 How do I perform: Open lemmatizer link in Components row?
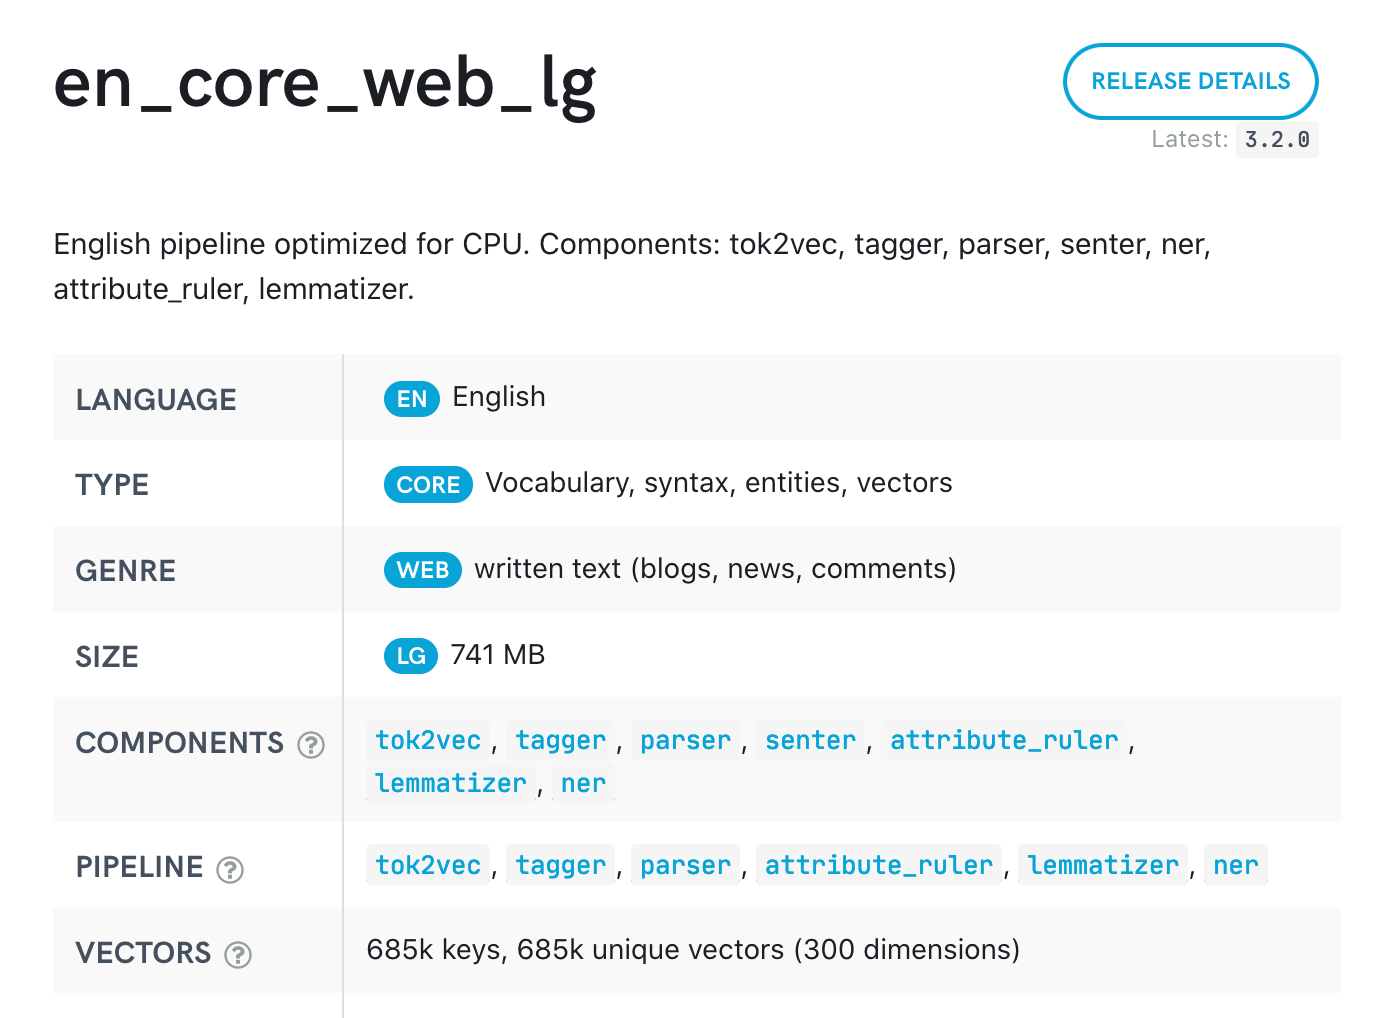coord(451,784)
